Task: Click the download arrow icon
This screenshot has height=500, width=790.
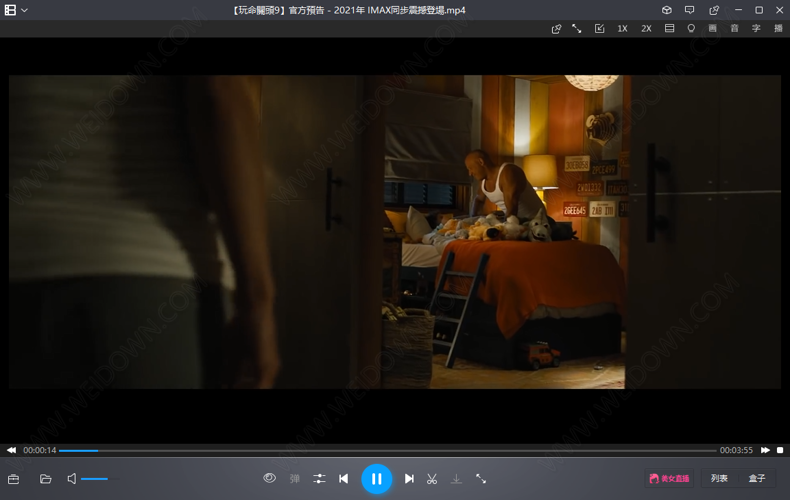Action: pyautogui.click(x=456, y=479)
